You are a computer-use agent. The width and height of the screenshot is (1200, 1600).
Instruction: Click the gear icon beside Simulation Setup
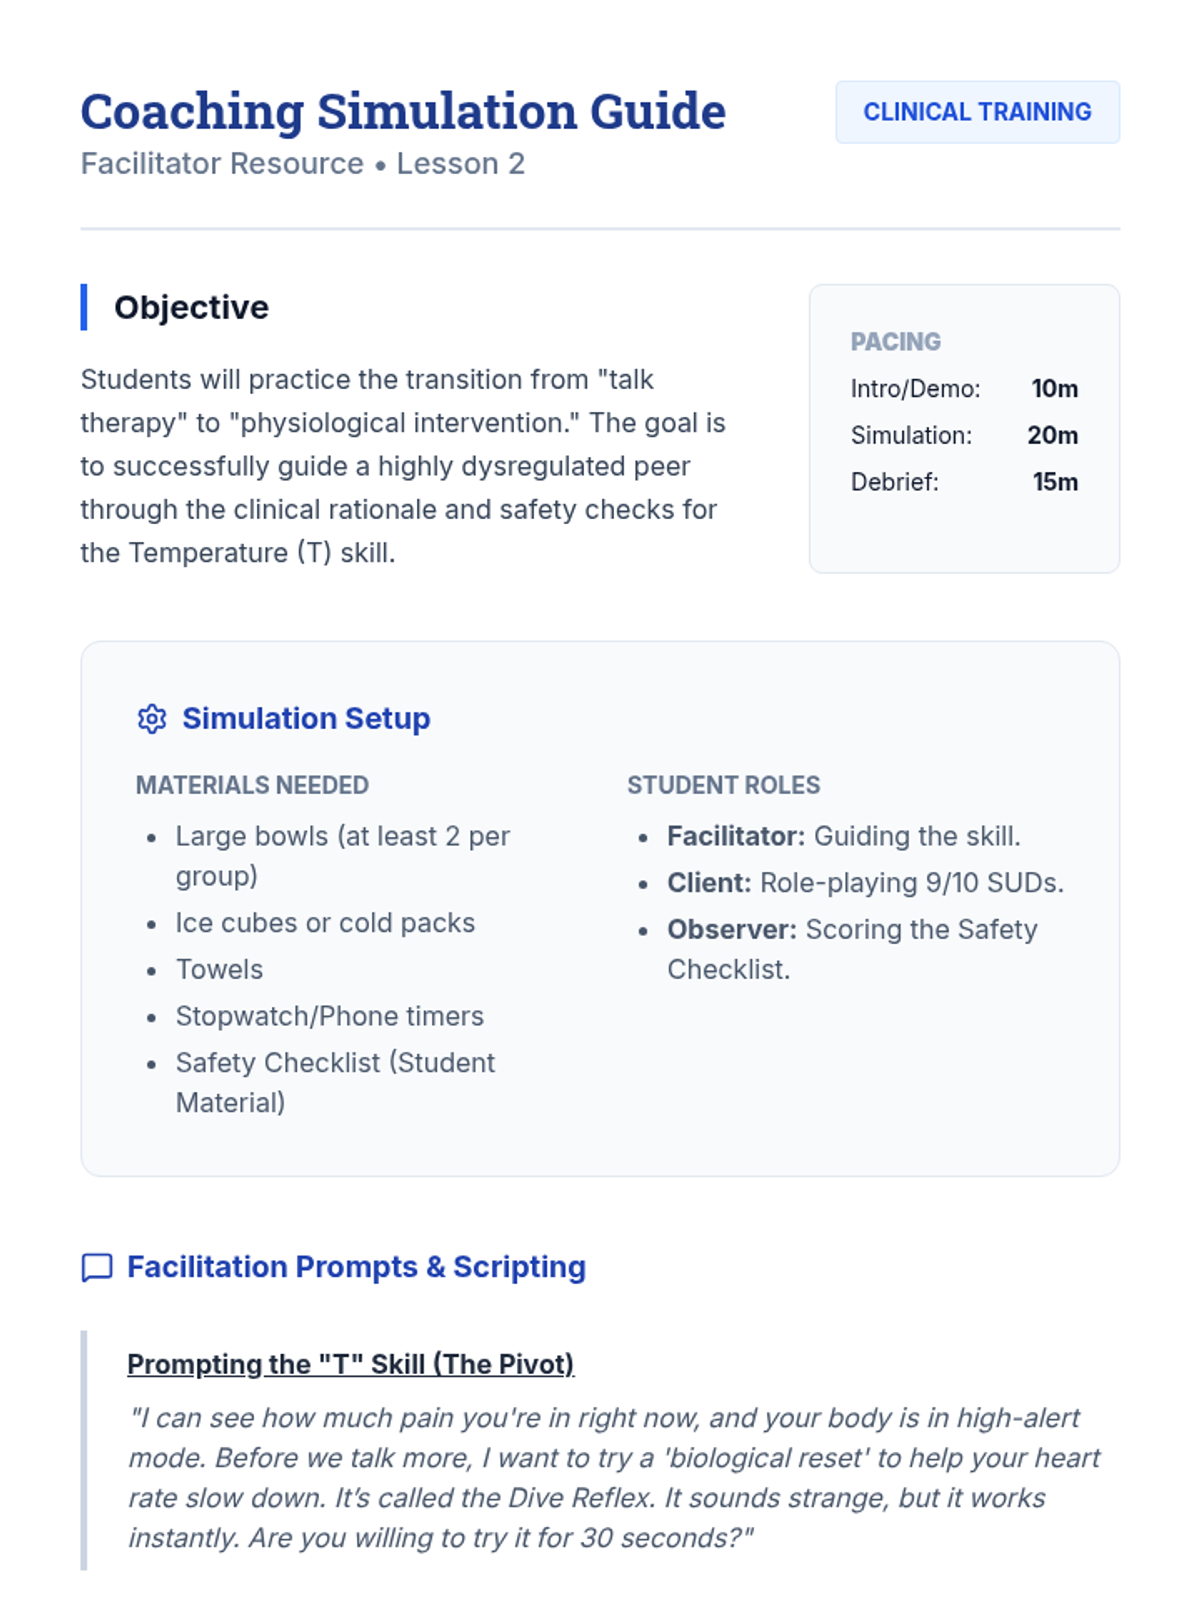pos(152,719)
